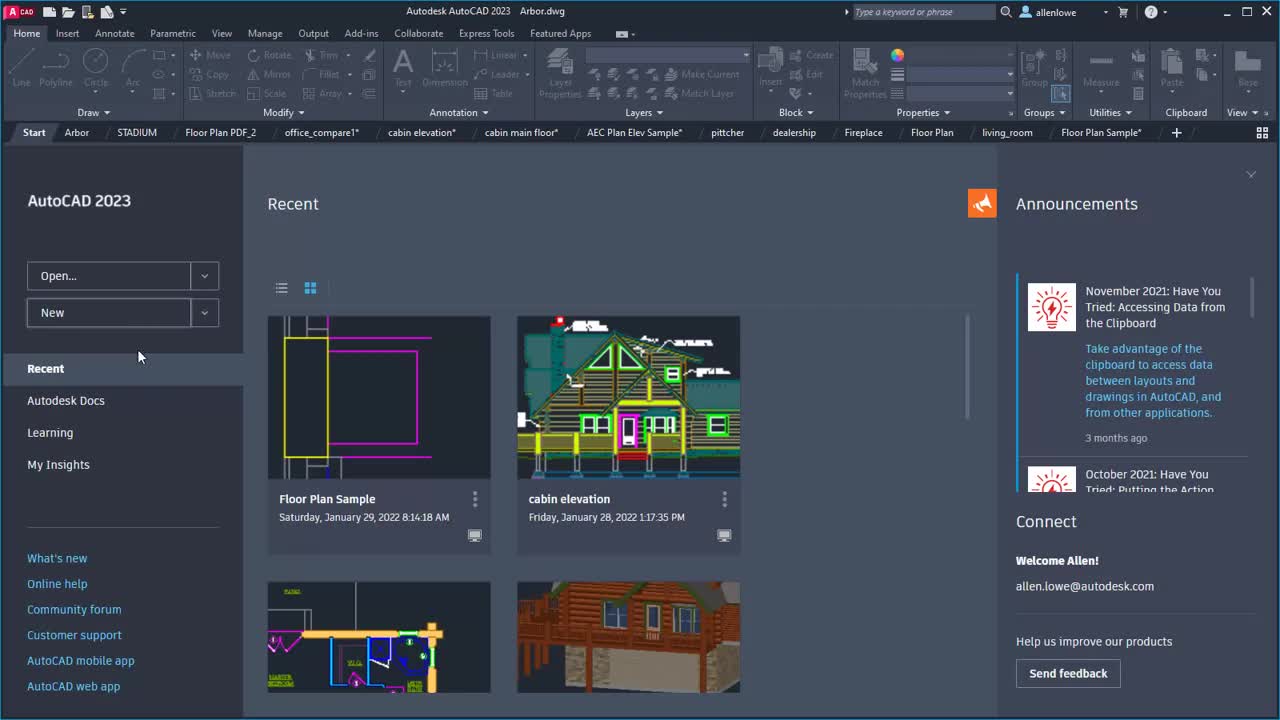Toggle the group selection button in Groups panel
This screenshot has height=720, width=1280.
coord(1061,93)
